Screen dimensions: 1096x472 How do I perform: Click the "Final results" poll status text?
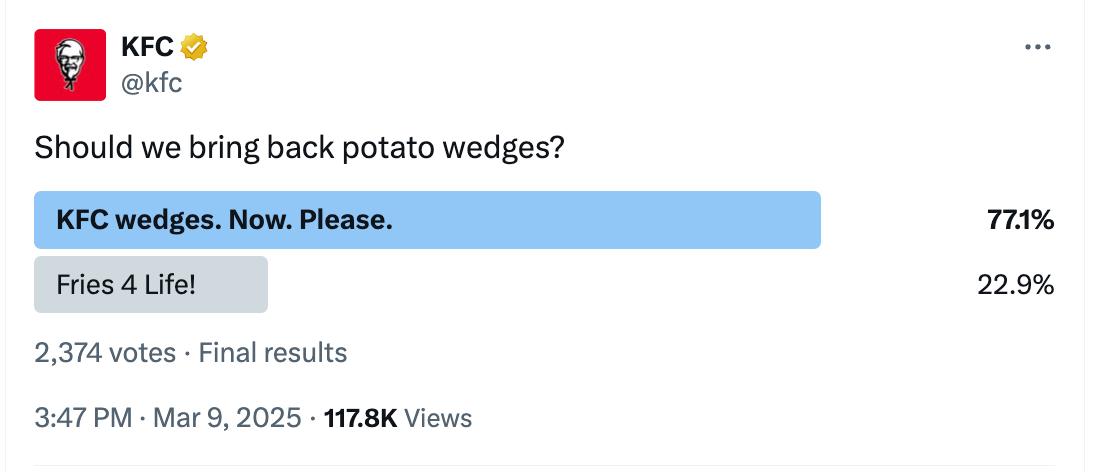[x=273, y=352]
